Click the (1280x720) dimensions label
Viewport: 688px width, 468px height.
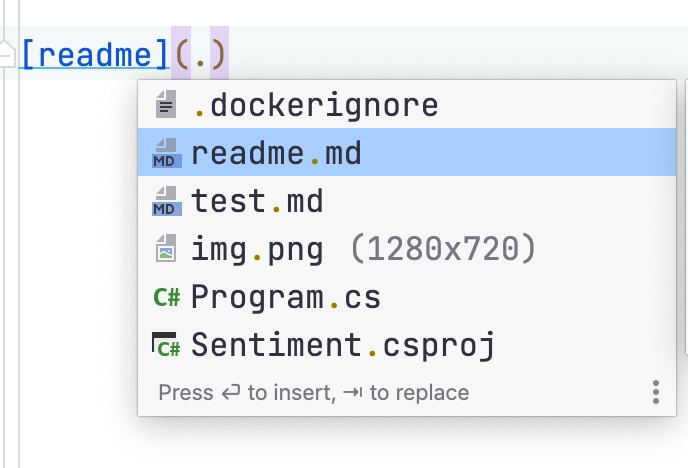pos(443,249)
